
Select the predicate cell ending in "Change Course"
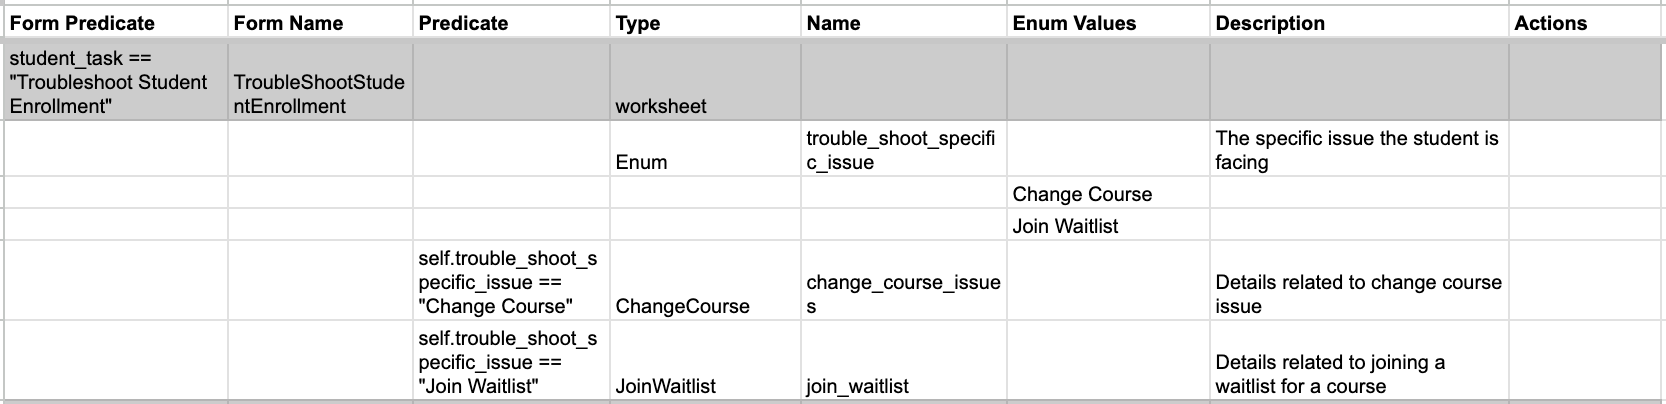(508, 282)
